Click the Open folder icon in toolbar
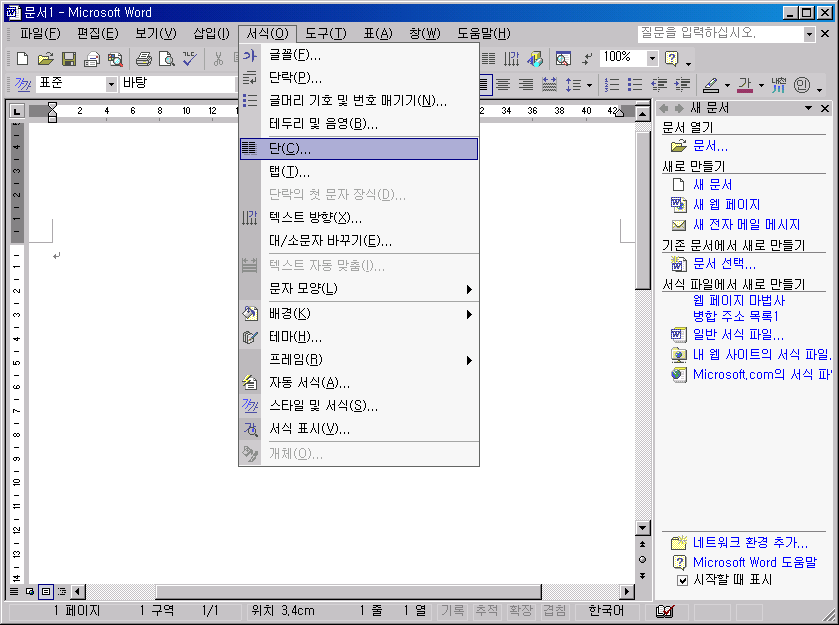 [x=46, y=58]
